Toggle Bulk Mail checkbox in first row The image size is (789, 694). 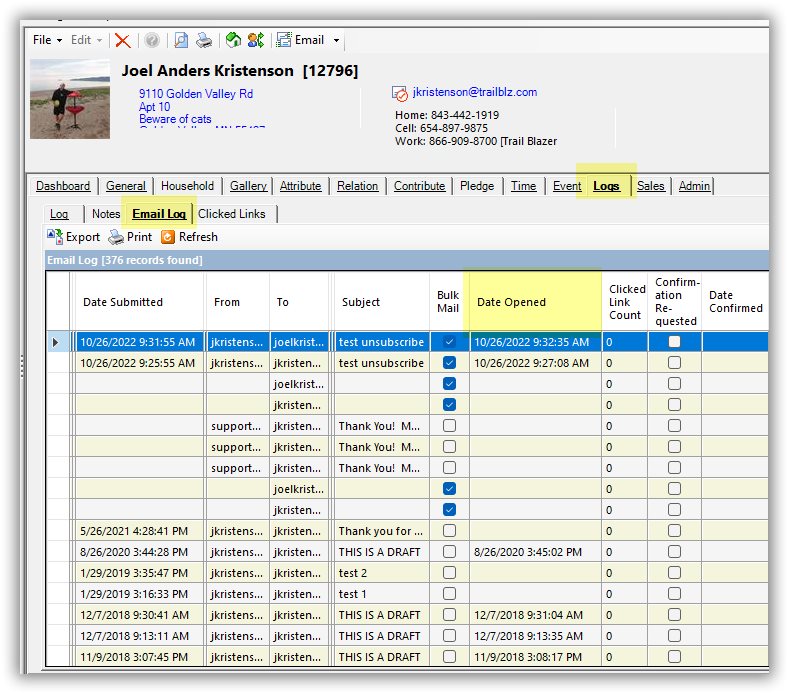coord(449,342)
